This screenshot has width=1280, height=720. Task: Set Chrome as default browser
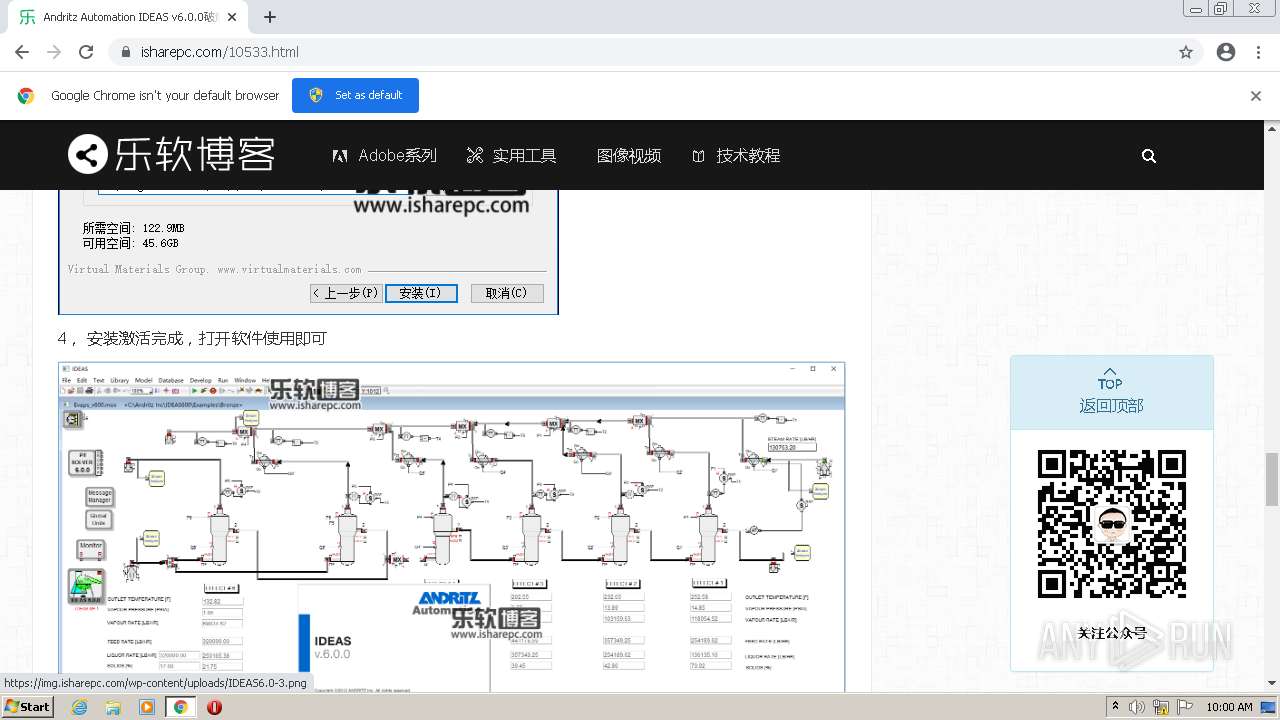pos(355,95)
